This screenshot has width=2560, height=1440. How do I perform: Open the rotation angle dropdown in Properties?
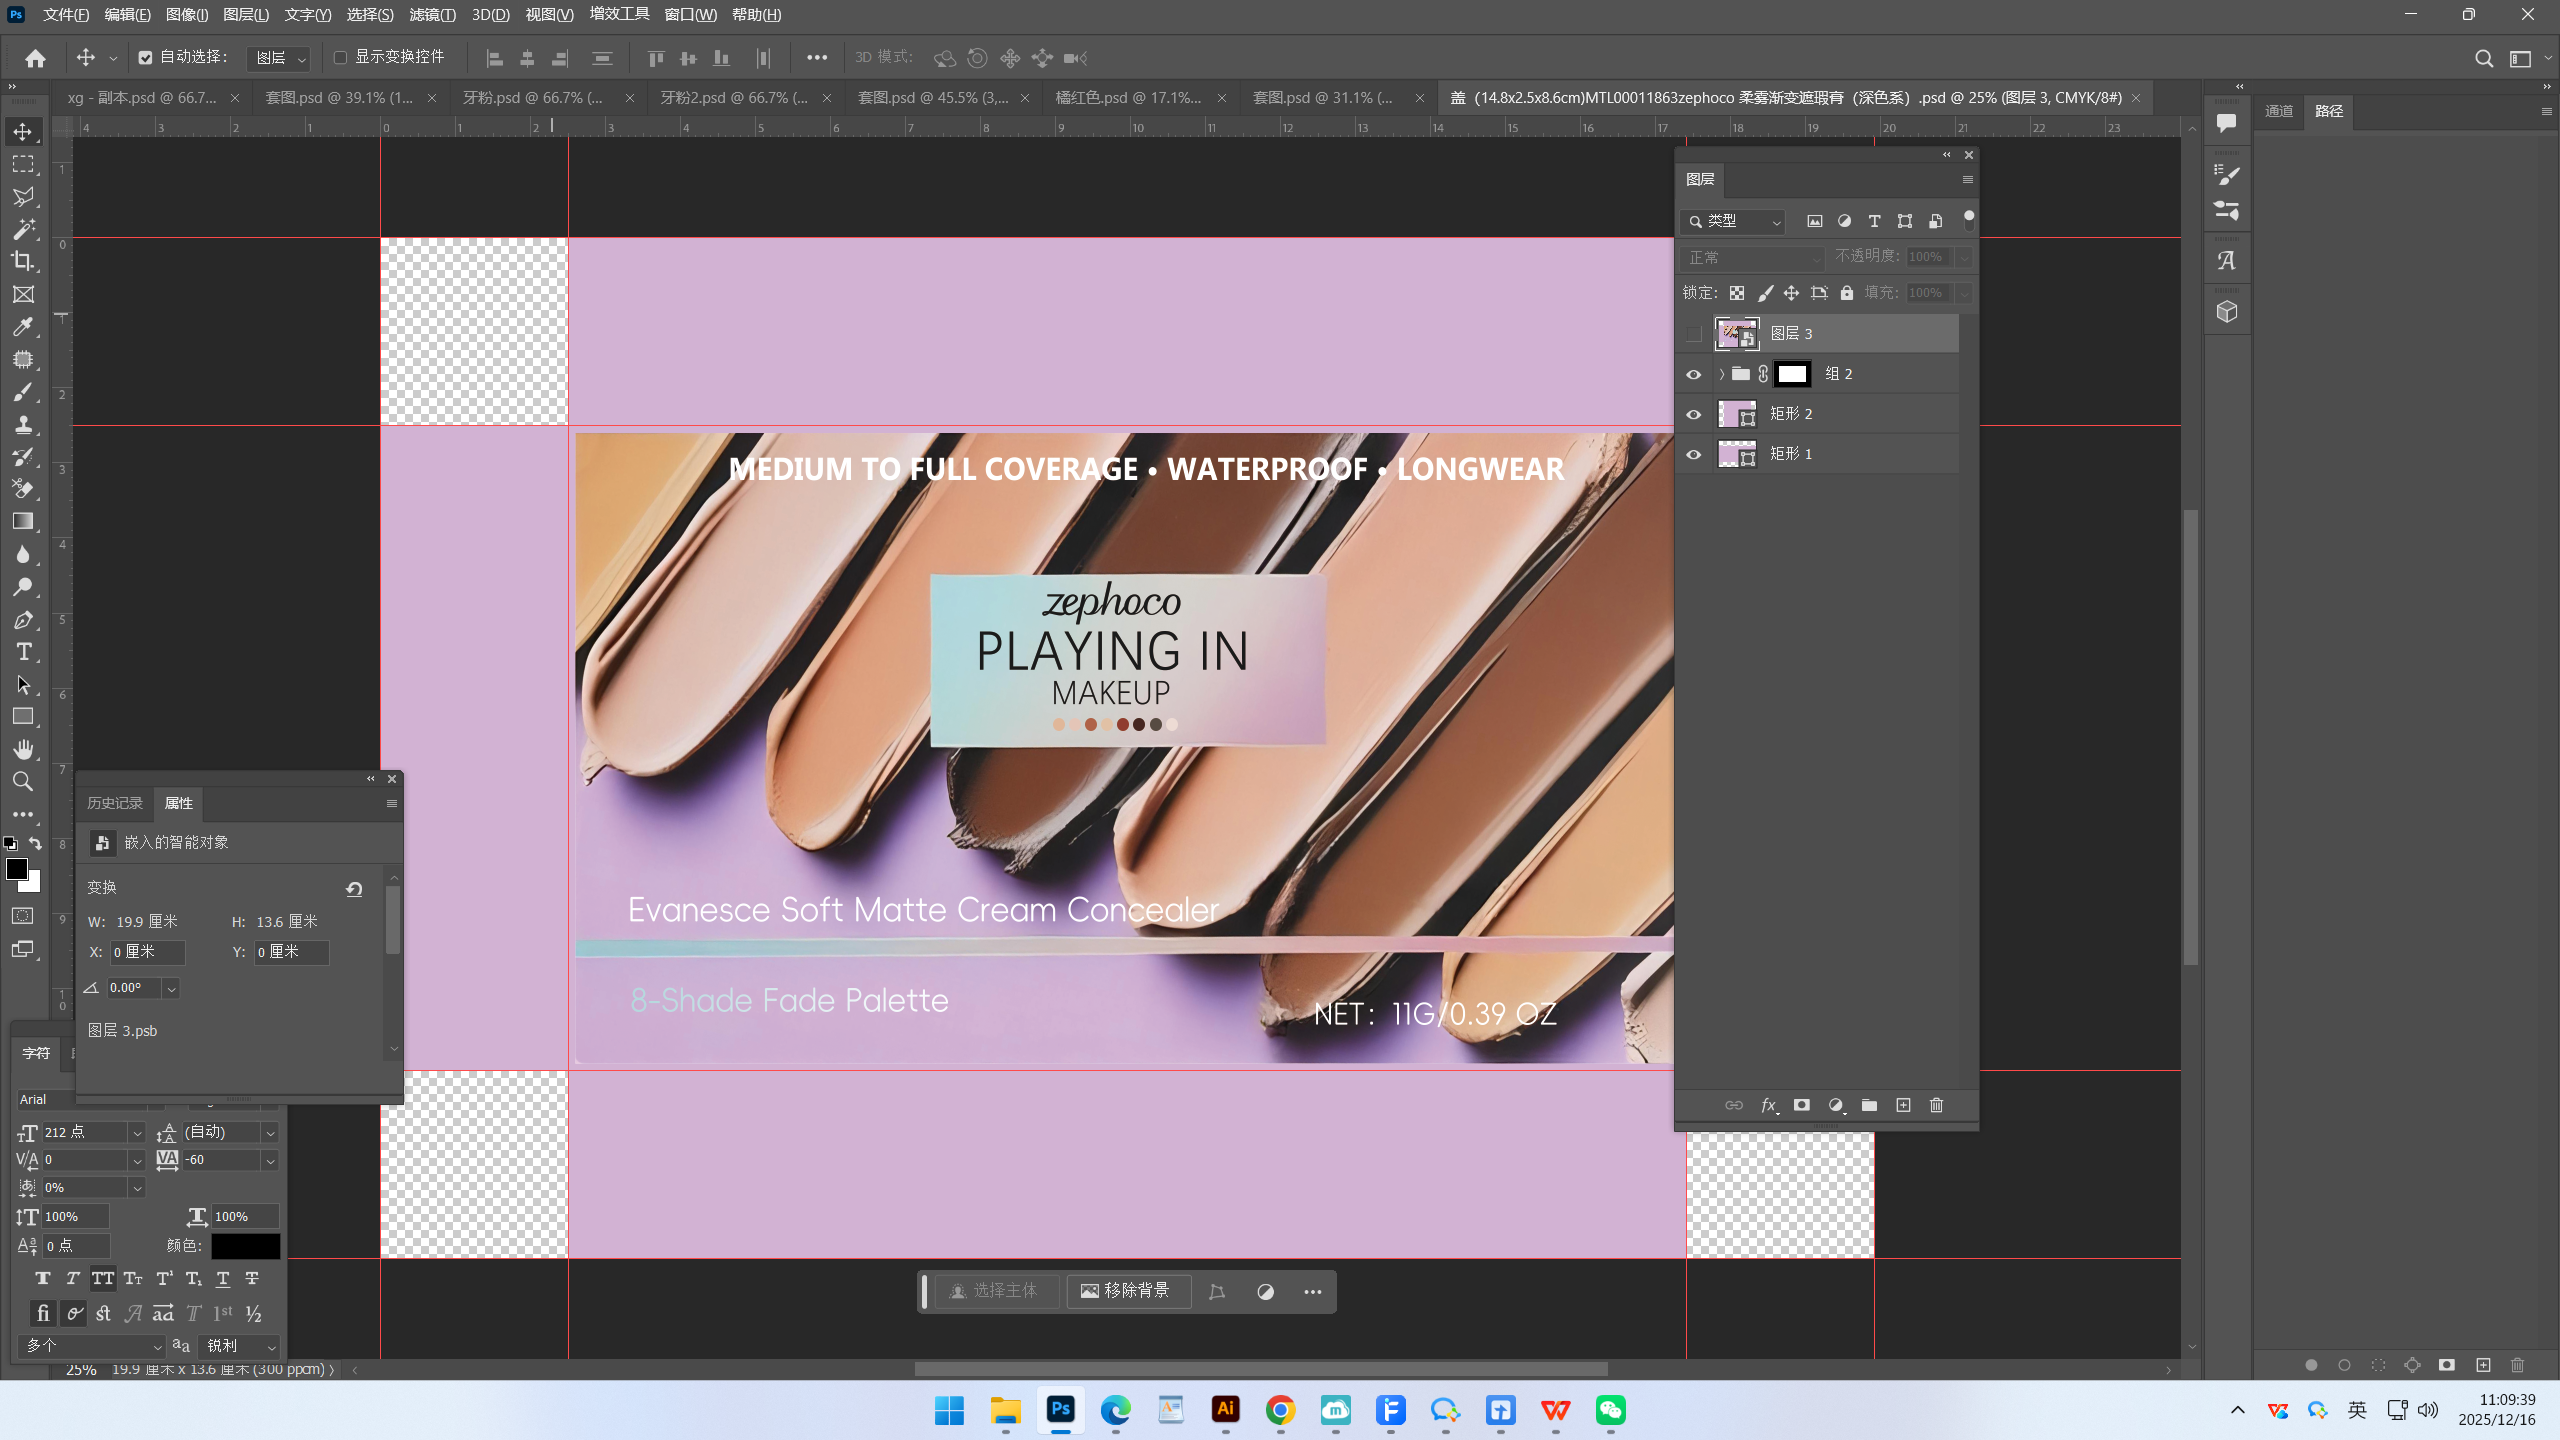tap(171, 988)
